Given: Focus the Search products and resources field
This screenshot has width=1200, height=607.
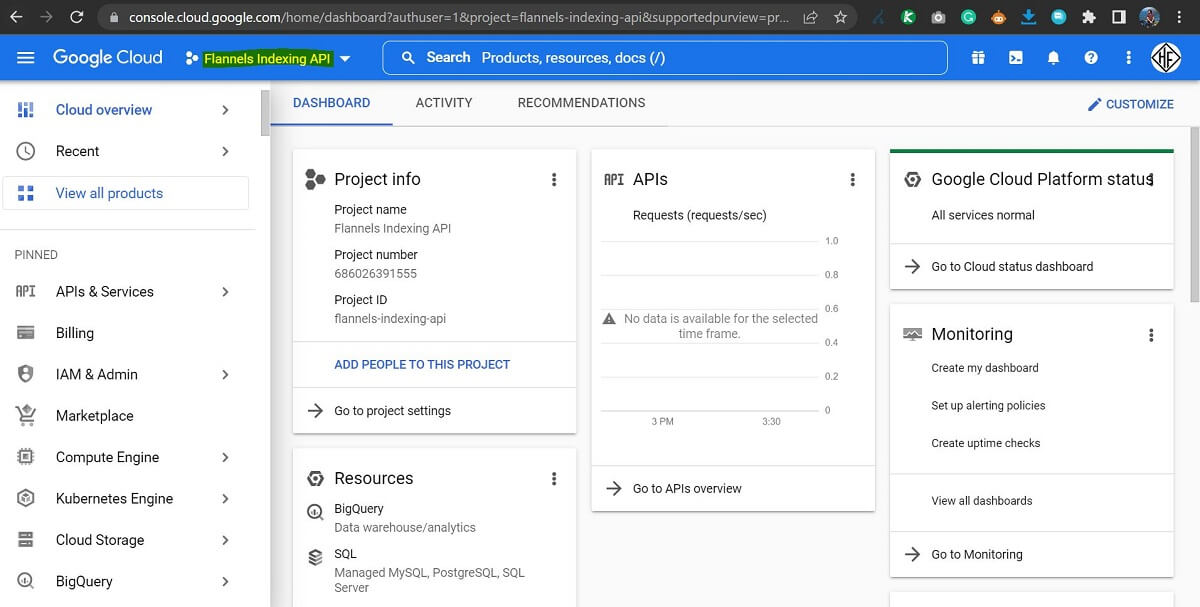Looking at the screenshot, I should (x=665, y=58).
